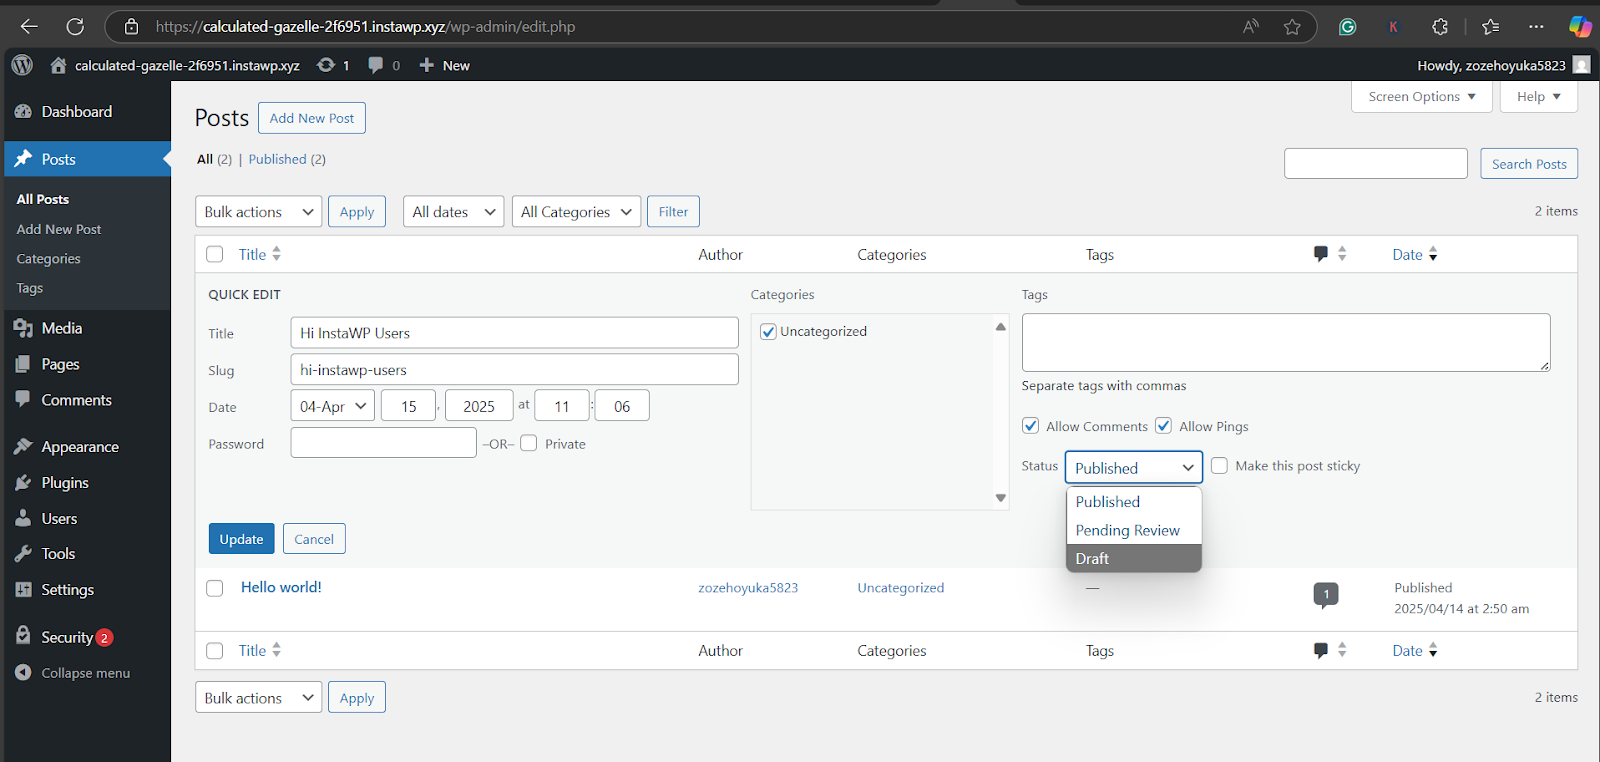1600x762 pixels.
Task: Toggle the Private checkbox
Action: [529, 443]
